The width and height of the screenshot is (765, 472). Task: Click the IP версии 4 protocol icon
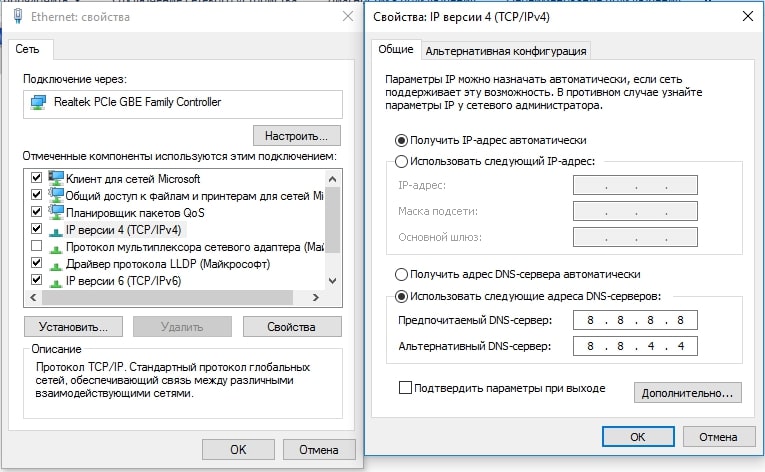56,231
